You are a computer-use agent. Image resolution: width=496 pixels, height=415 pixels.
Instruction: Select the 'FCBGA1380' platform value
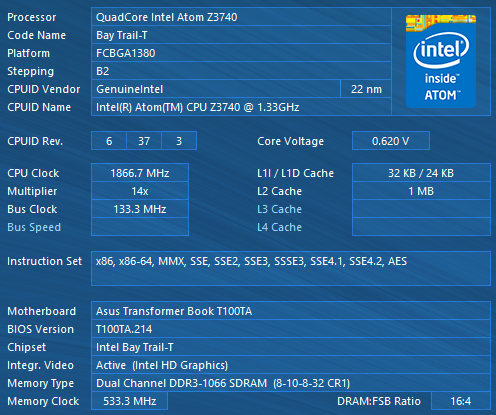[x=241, y=53]
